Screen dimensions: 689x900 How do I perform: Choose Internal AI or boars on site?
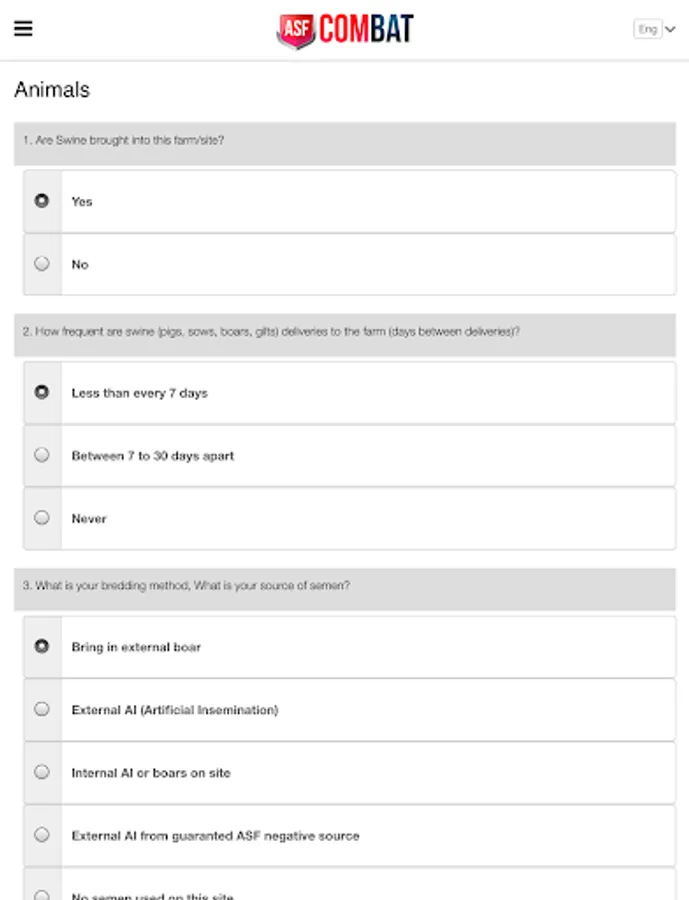pyautogui.click(x=42, y=772)
